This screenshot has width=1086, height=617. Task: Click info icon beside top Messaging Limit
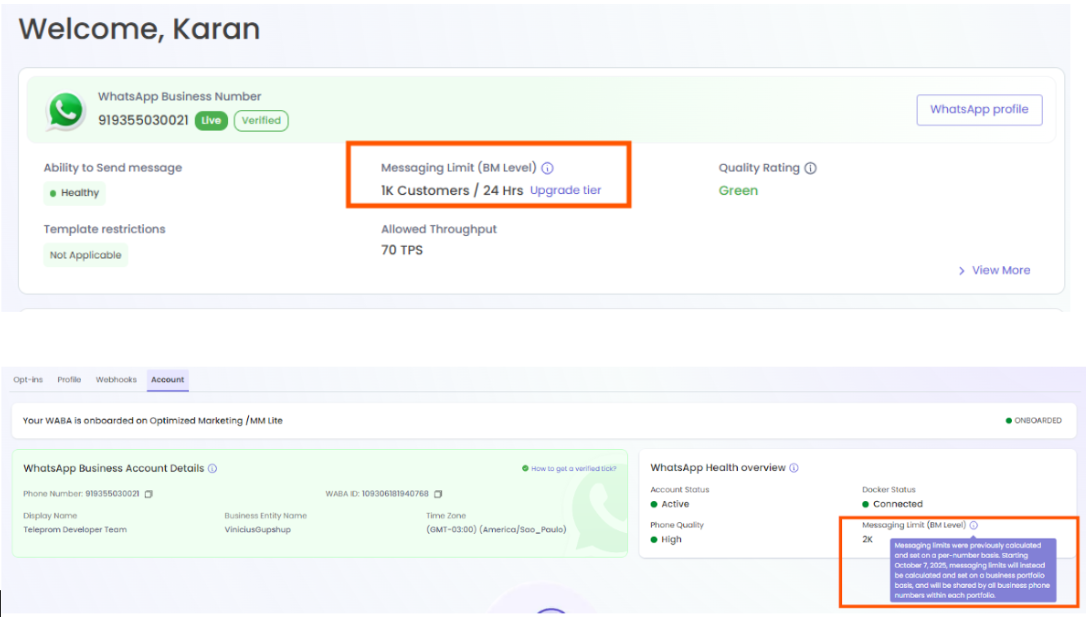tap(547, 168)
